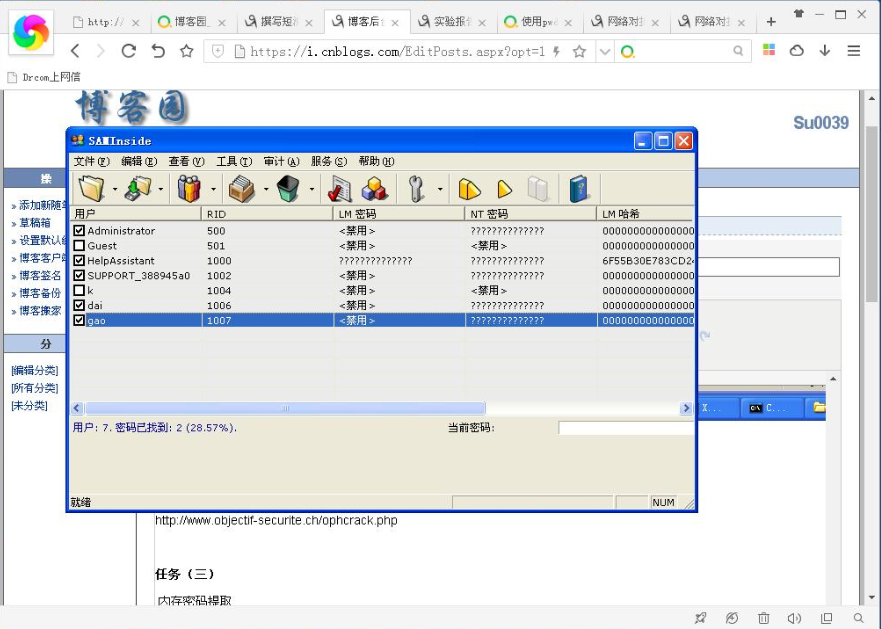Open the 文件(F) menu in SAMInside
Image resolution: width=881 pixels, height=629 pixels.
pos(92,161)
